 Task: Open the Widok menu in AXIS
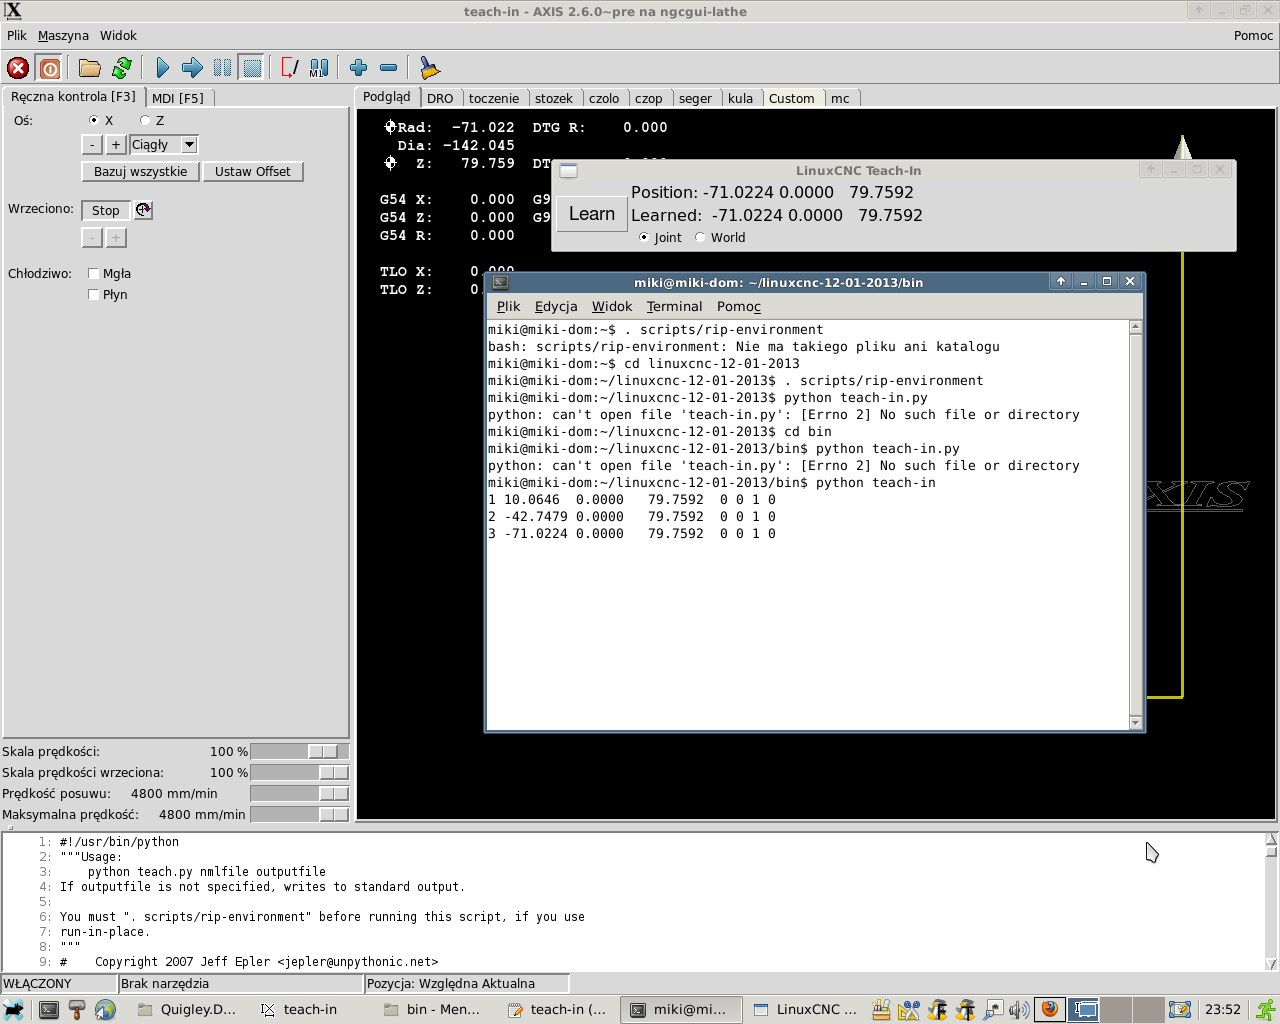tap(118, 35)
